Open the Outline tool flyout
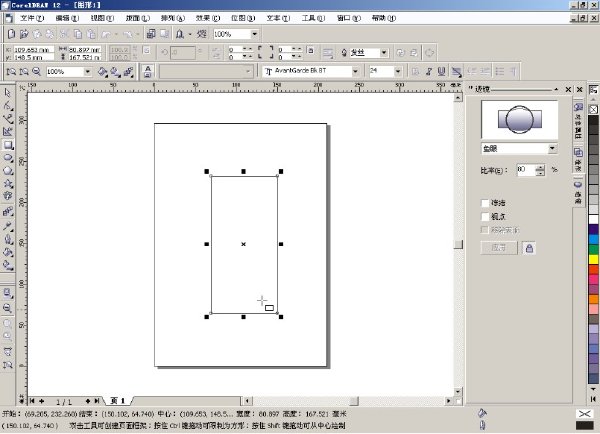This screenshot has height=434, width=600. pos(8,239)
